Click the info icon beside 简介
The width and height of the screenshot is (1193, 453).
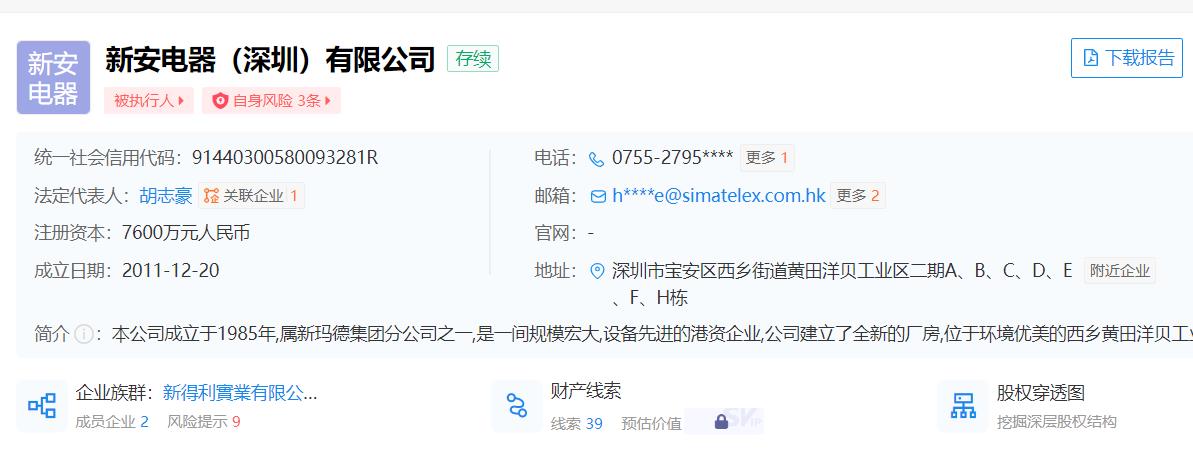84,333
